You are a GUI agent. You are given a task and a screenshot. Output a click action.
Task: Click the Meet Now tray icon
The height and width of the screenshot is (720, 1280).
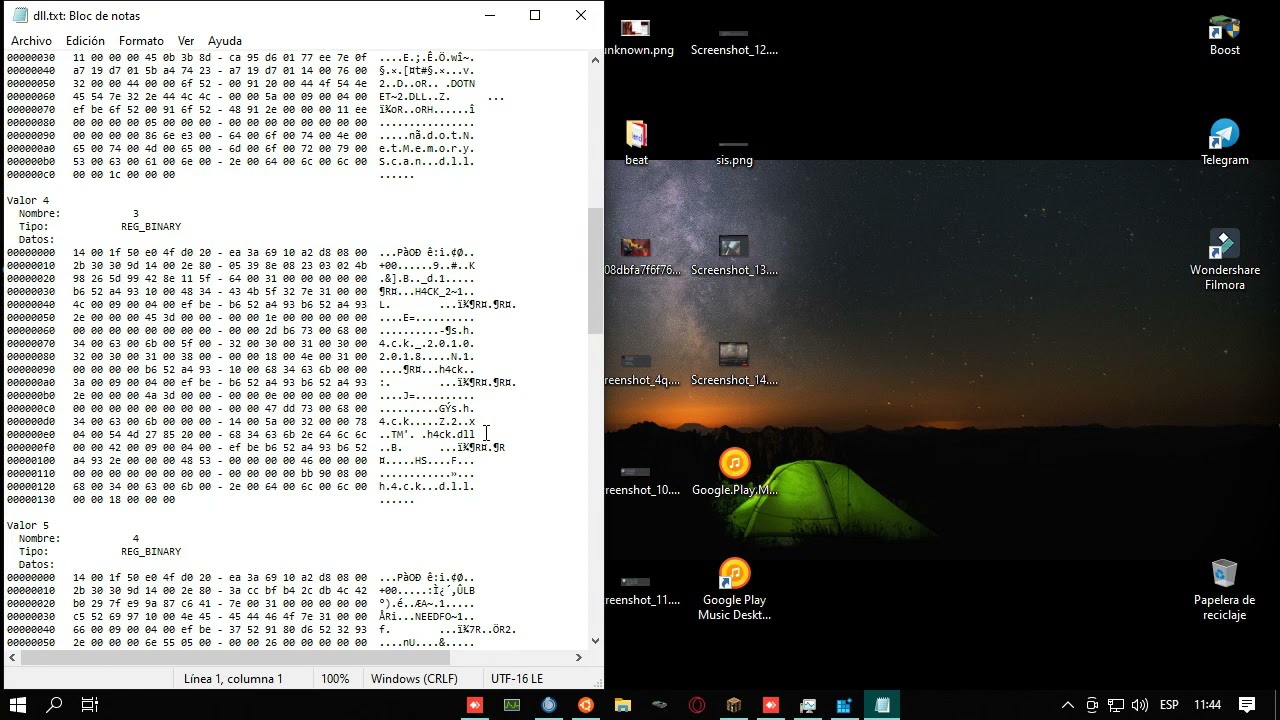1092,705
